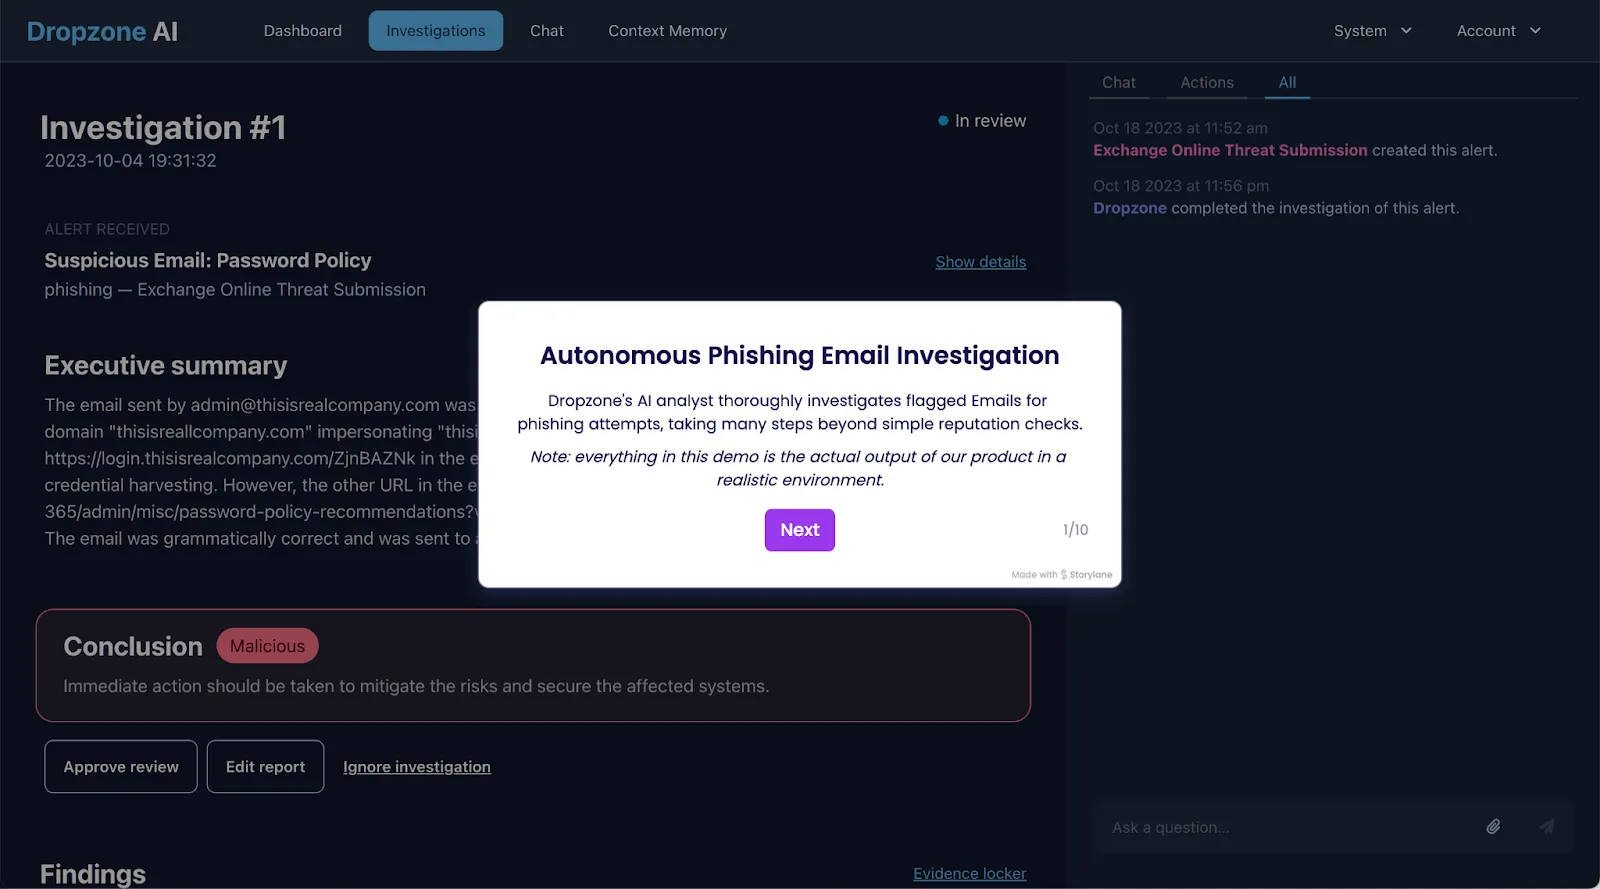Open Context Memory page
The image size is (1600, 889).
668,31
